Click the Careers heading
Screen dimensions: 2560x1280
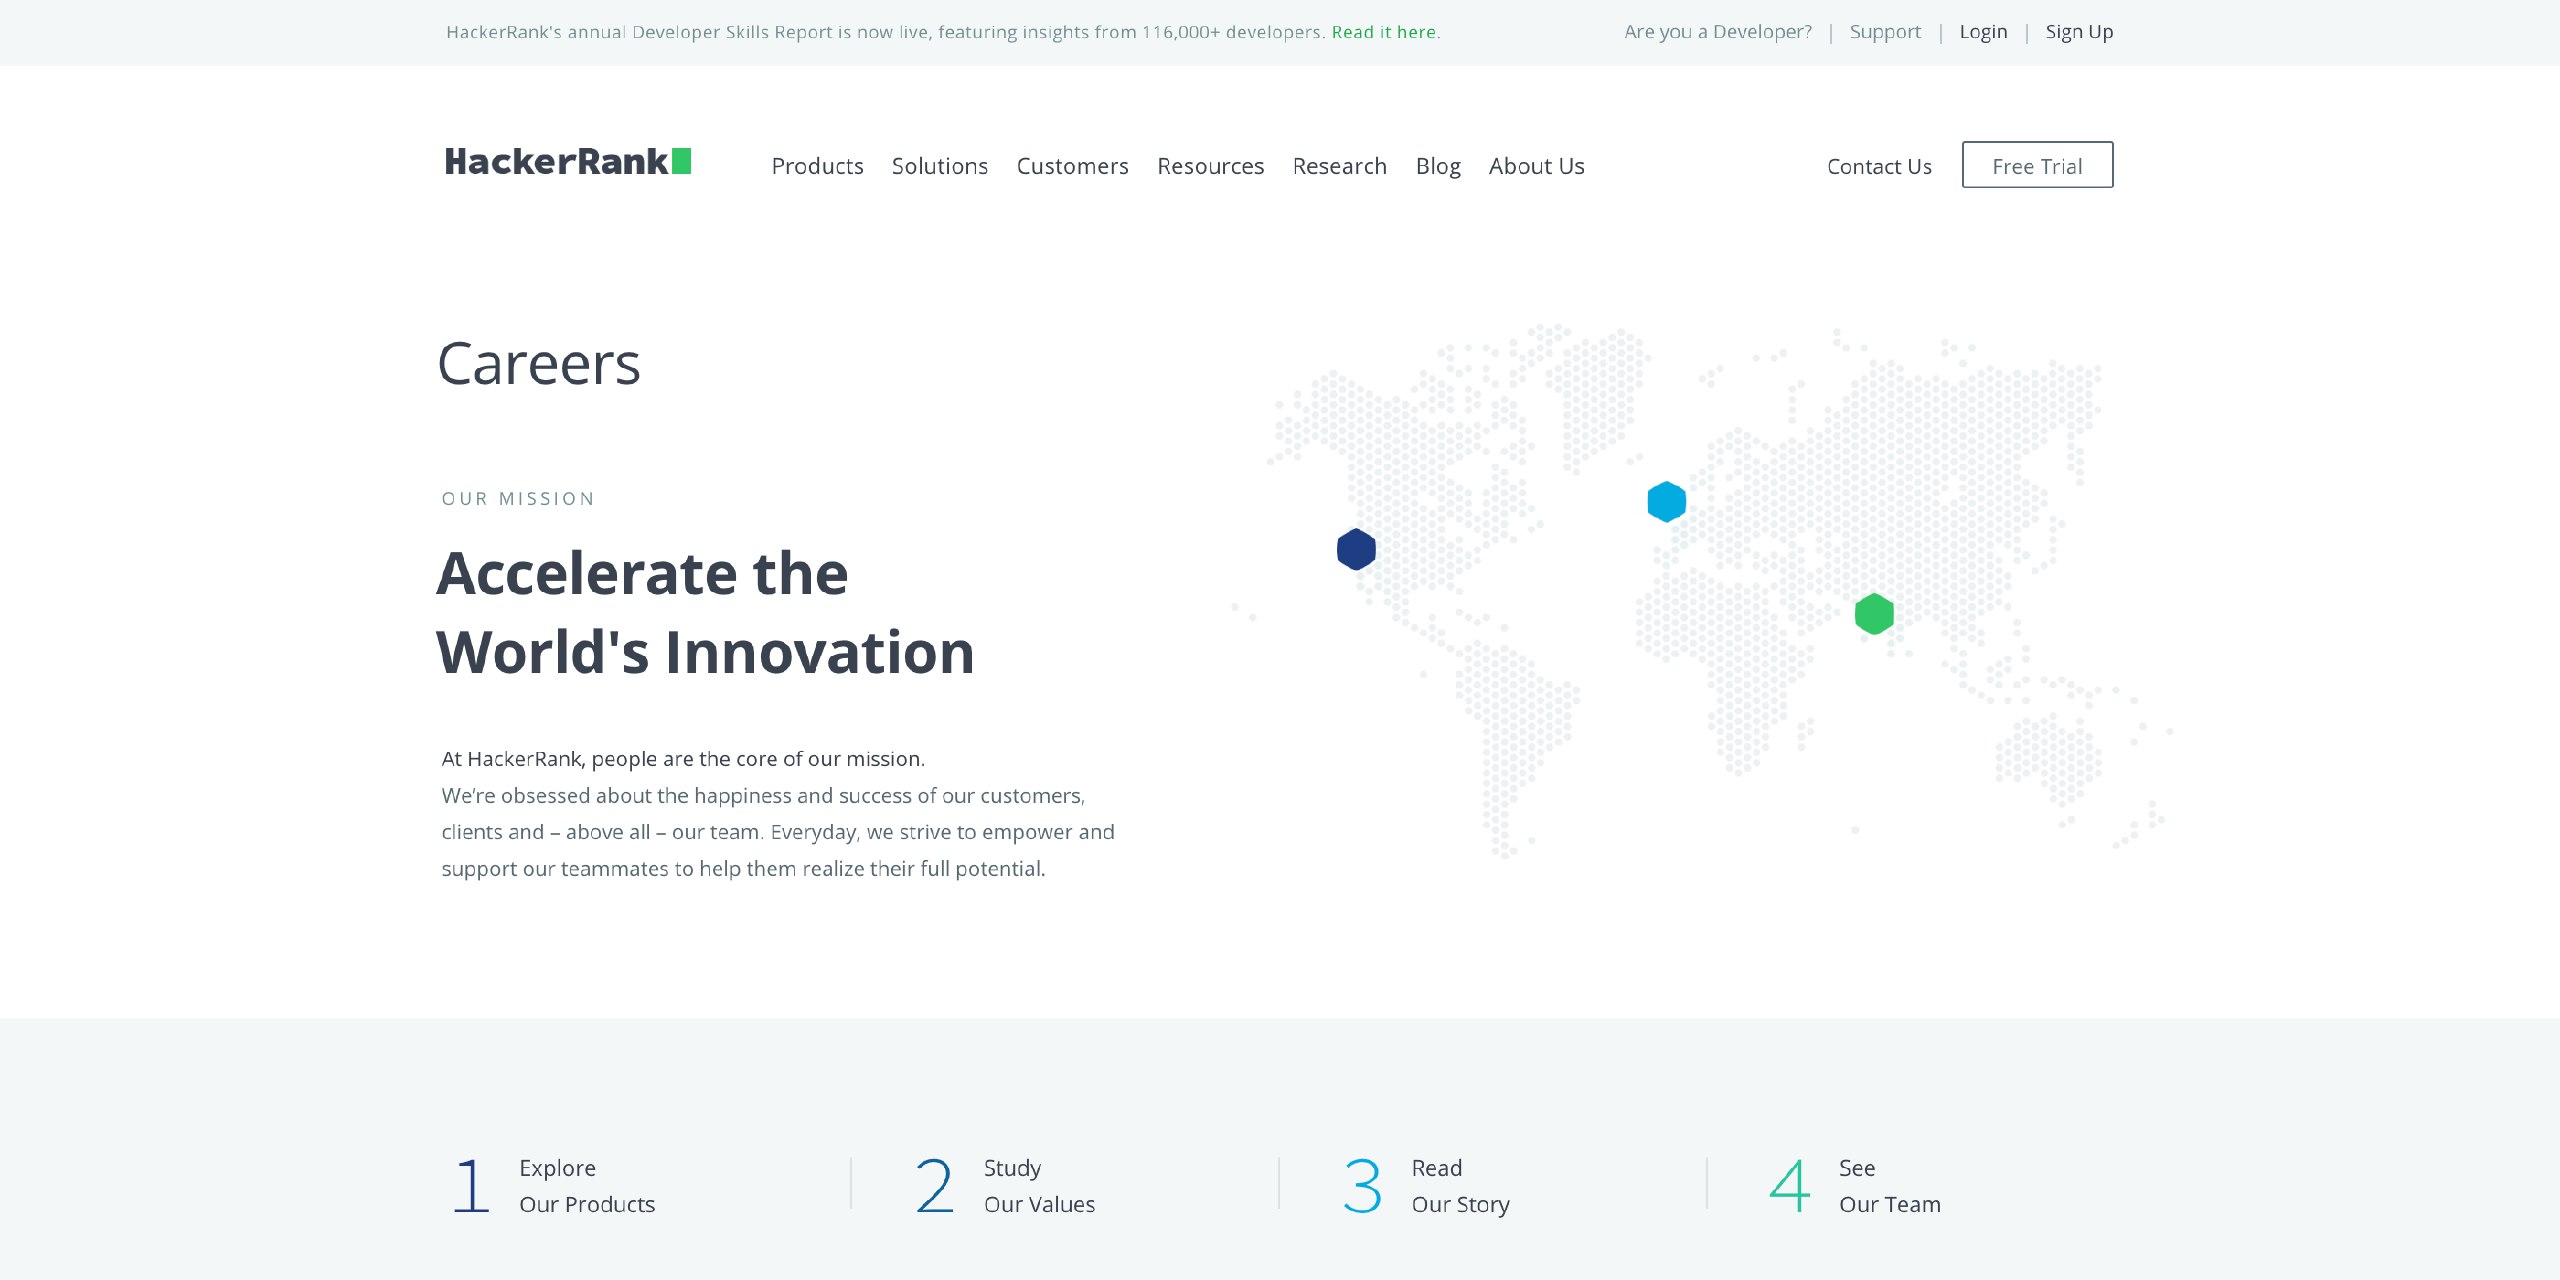click(x=539, y=364)
